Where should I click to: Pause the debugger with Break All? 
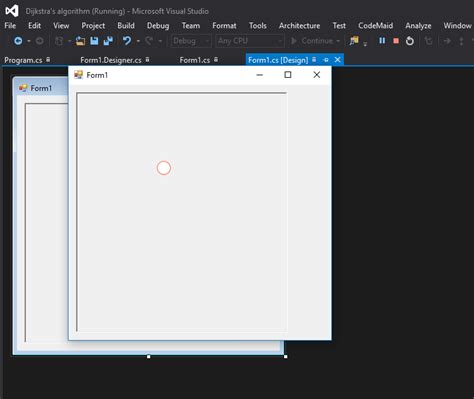(382, 41)
